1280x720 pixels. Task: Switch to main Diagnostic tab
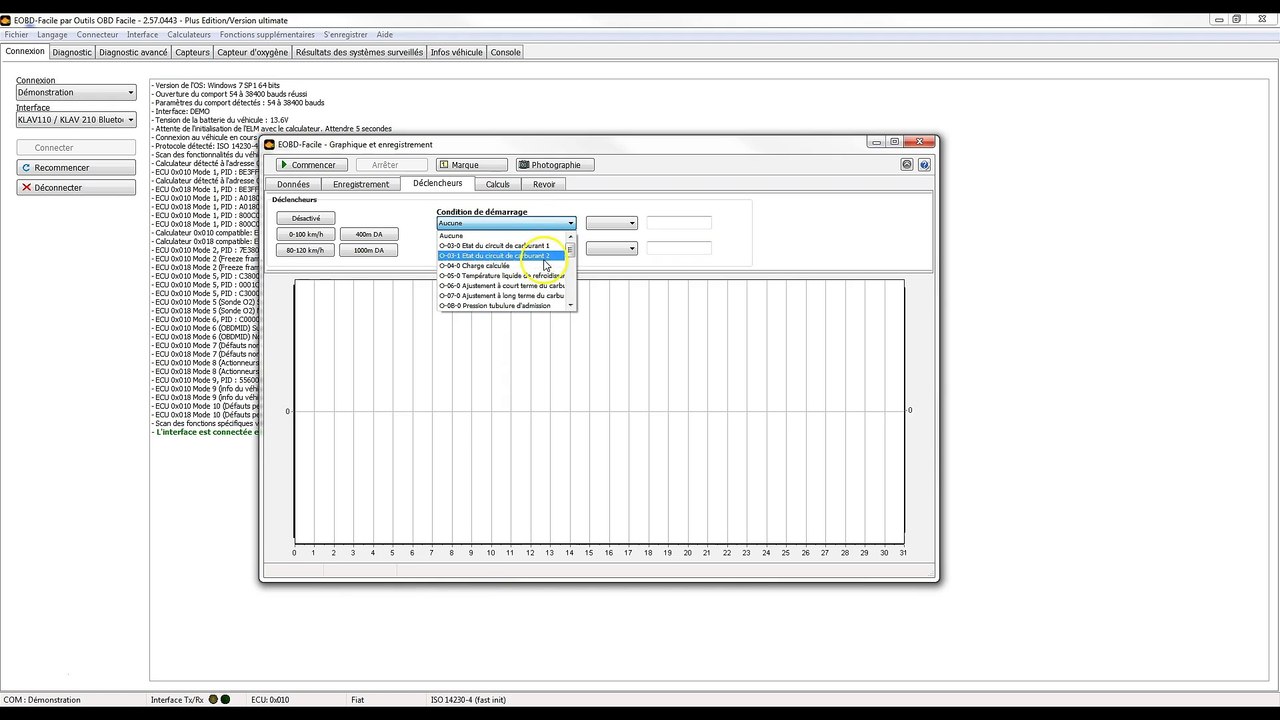pyautogui.click(x=72, y=52)
